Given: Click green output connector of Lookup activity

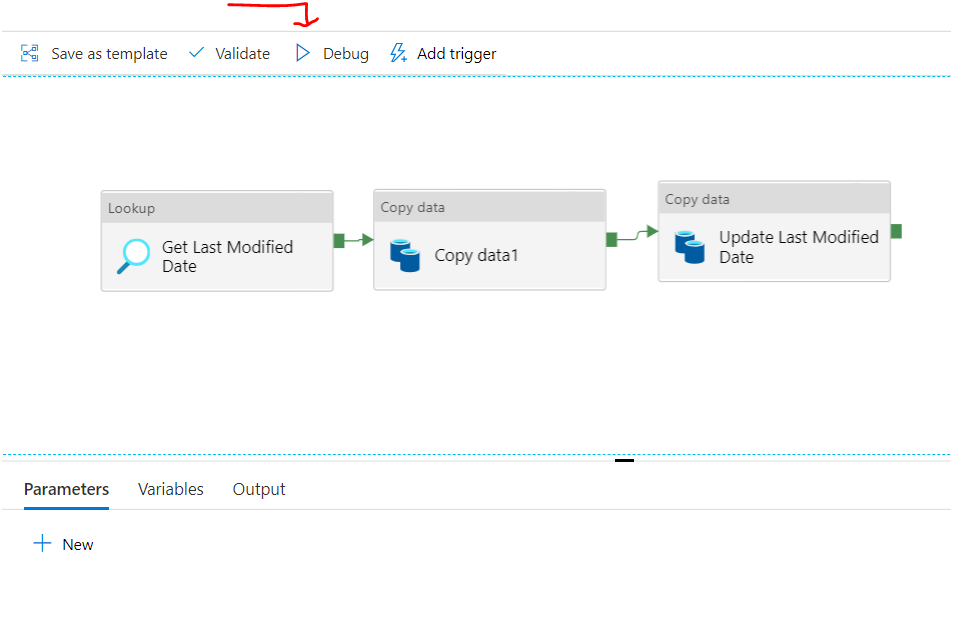Looking at the screenshot, I should 339,241.
